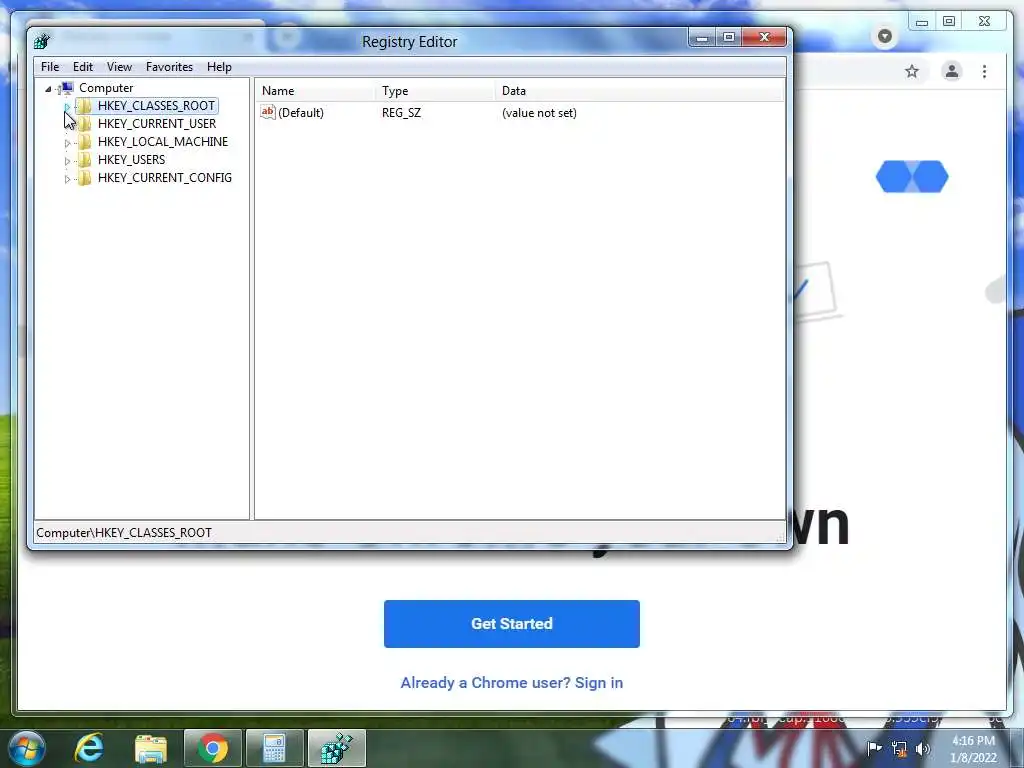Click the Already a Chrome user sign in link
Image resolution: width=1024 pixels, height=768 pixels.
511,682
